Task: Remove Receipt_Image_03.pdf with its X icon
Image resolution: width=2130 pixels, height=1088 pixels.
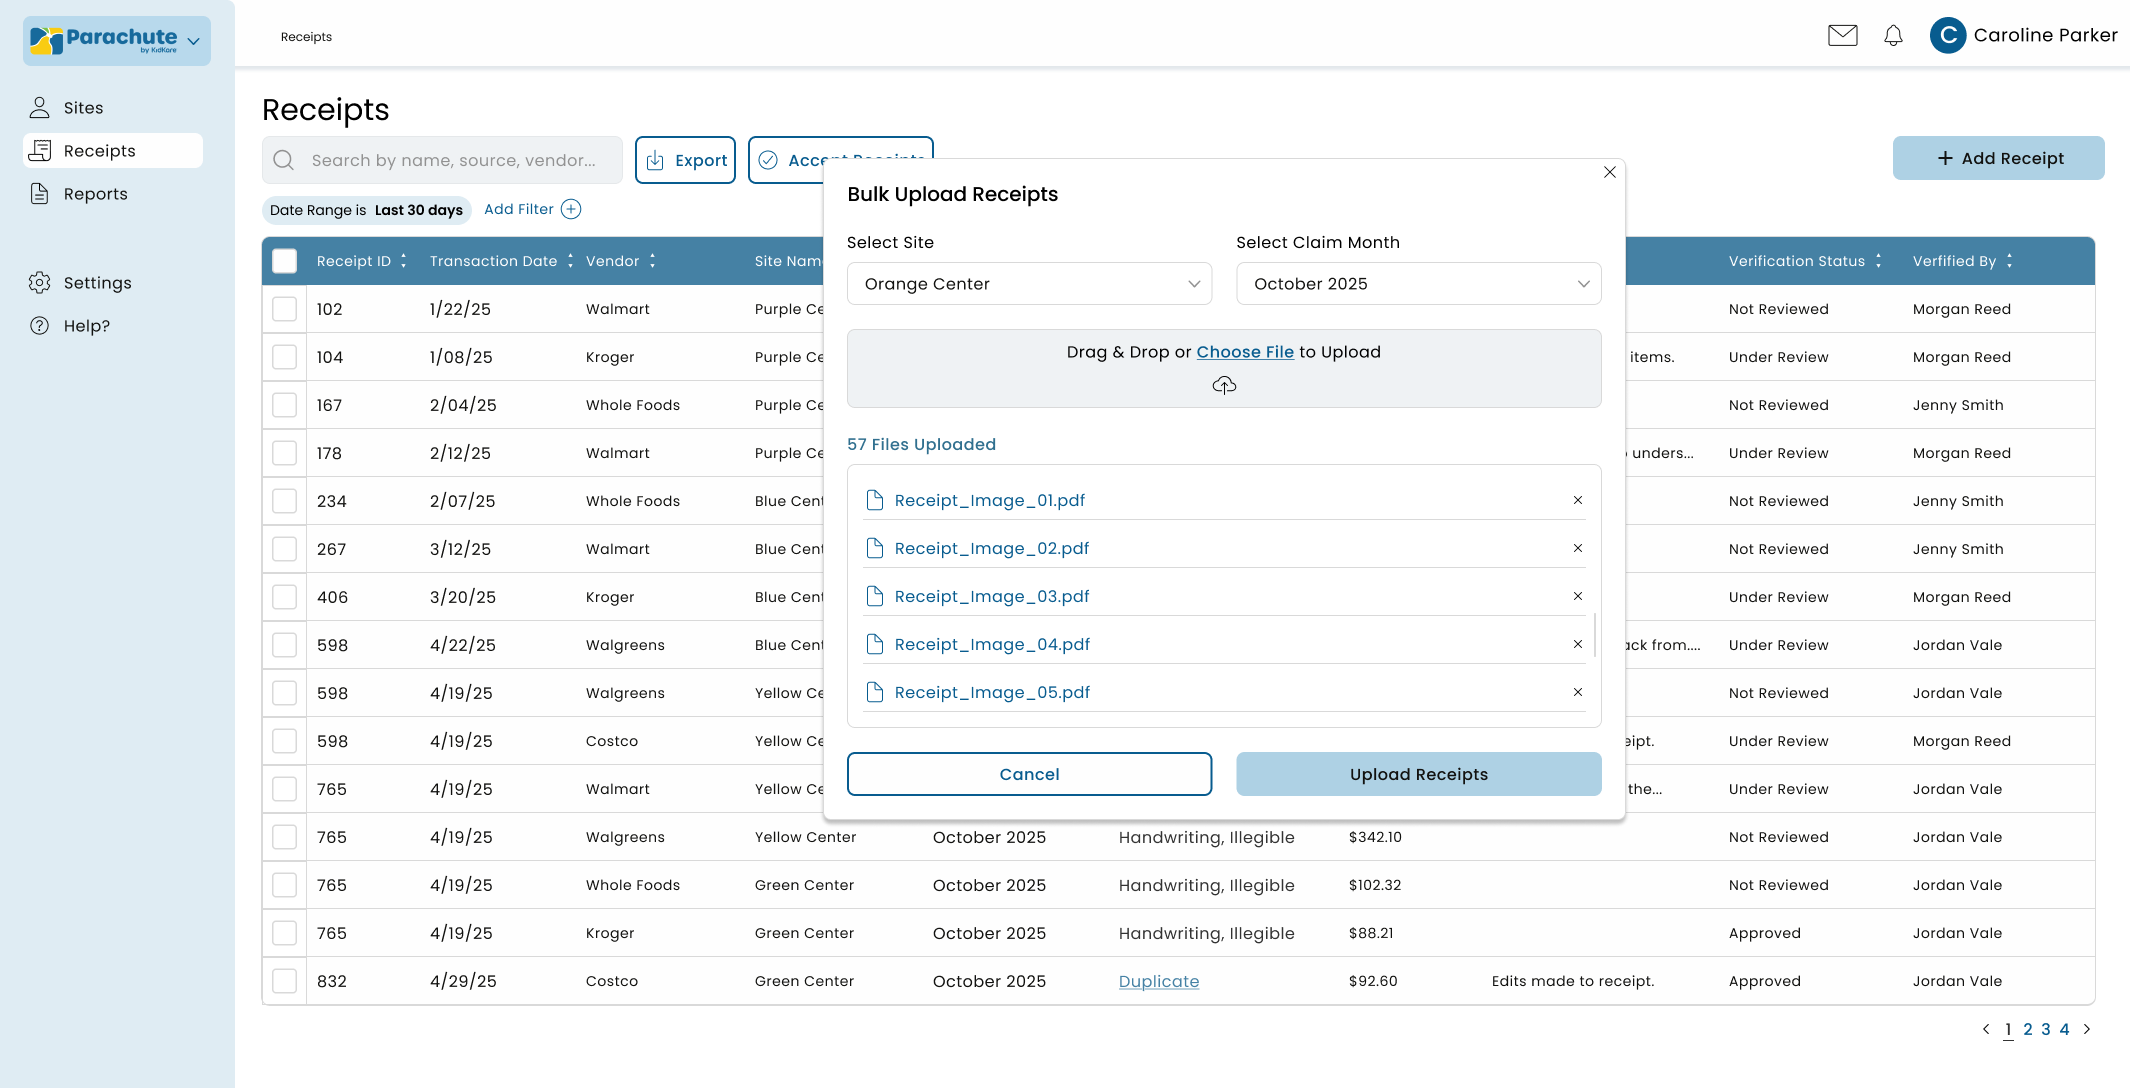Action: click(1578, 596)
